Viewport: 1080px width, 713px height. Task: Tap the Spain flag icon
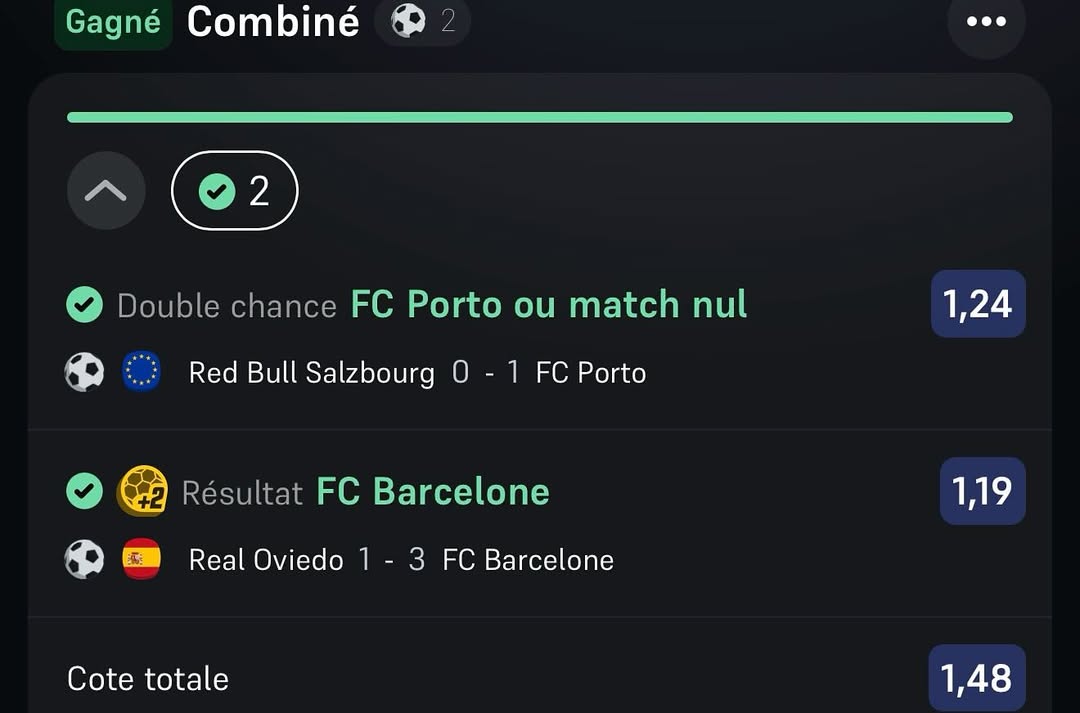click(x=141, y=560)
